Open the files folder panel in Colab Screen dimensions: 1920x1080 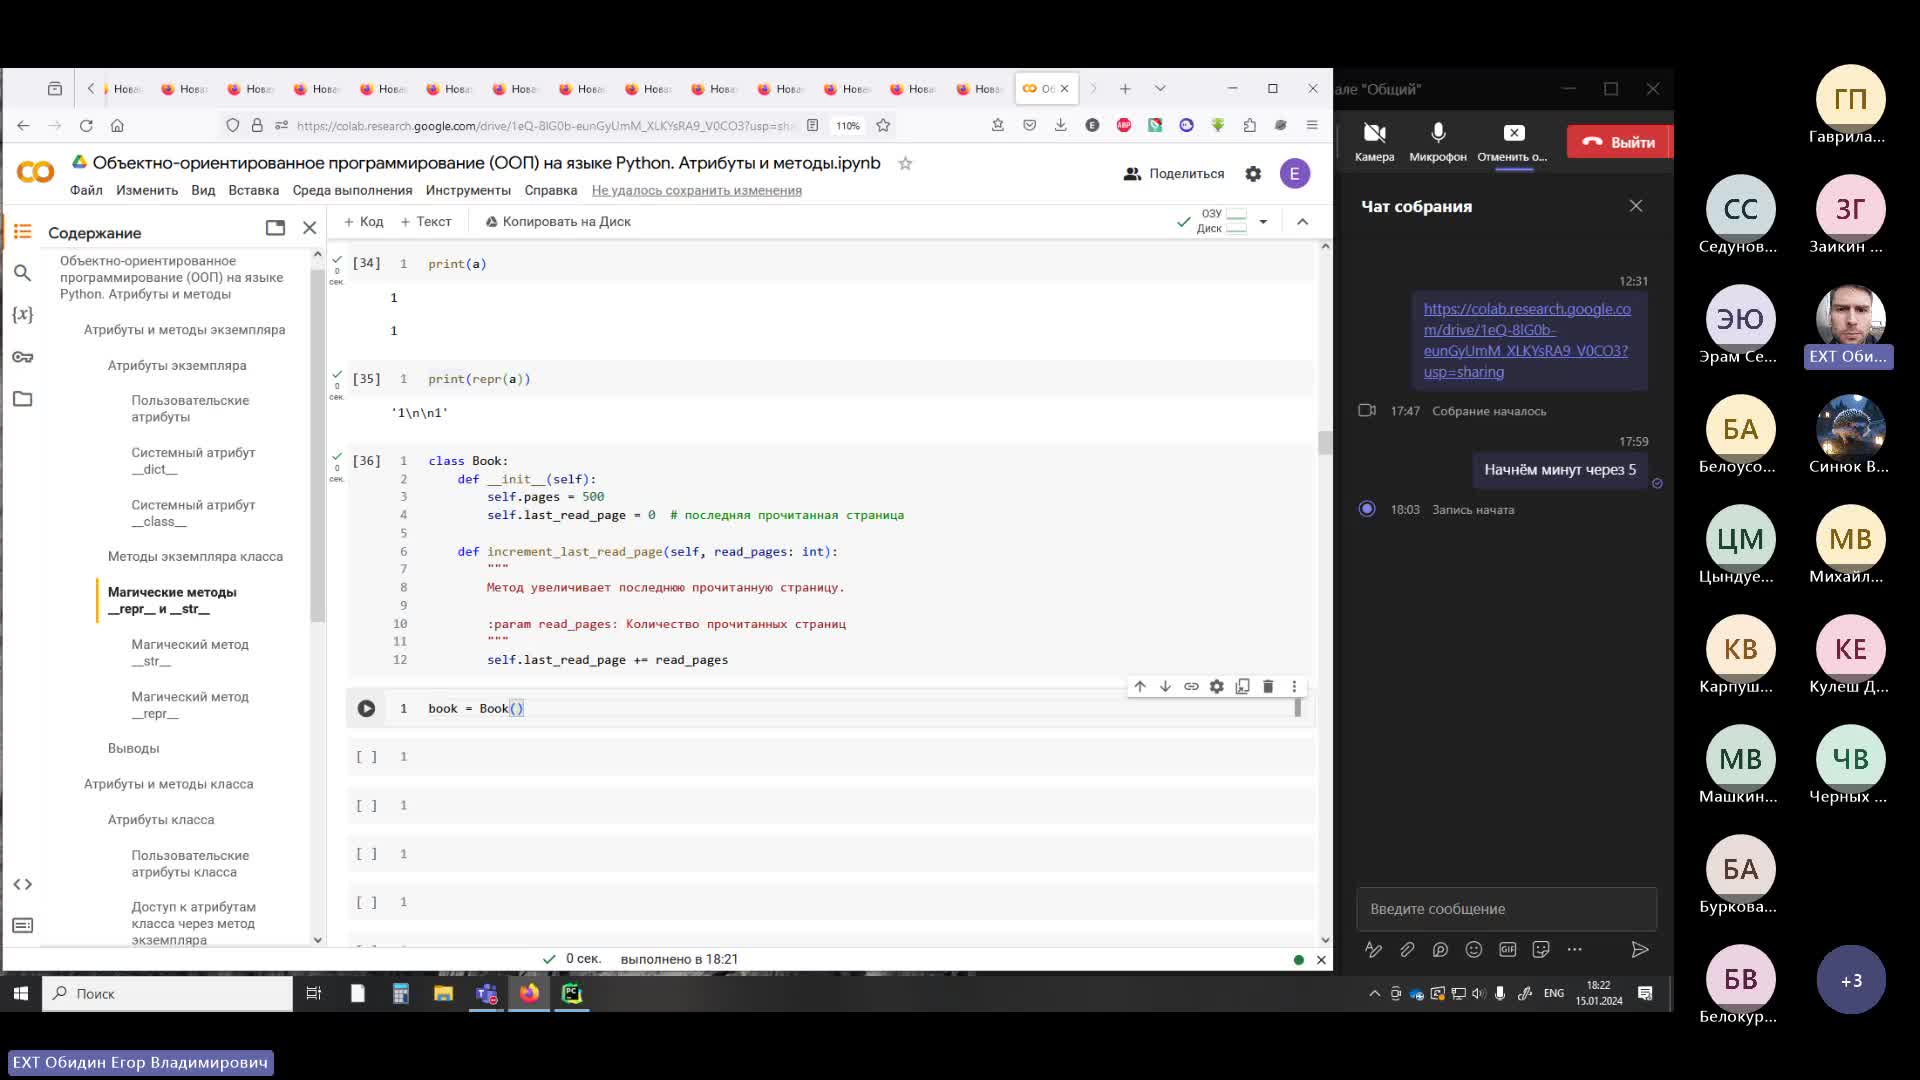(x=22, y=399)
